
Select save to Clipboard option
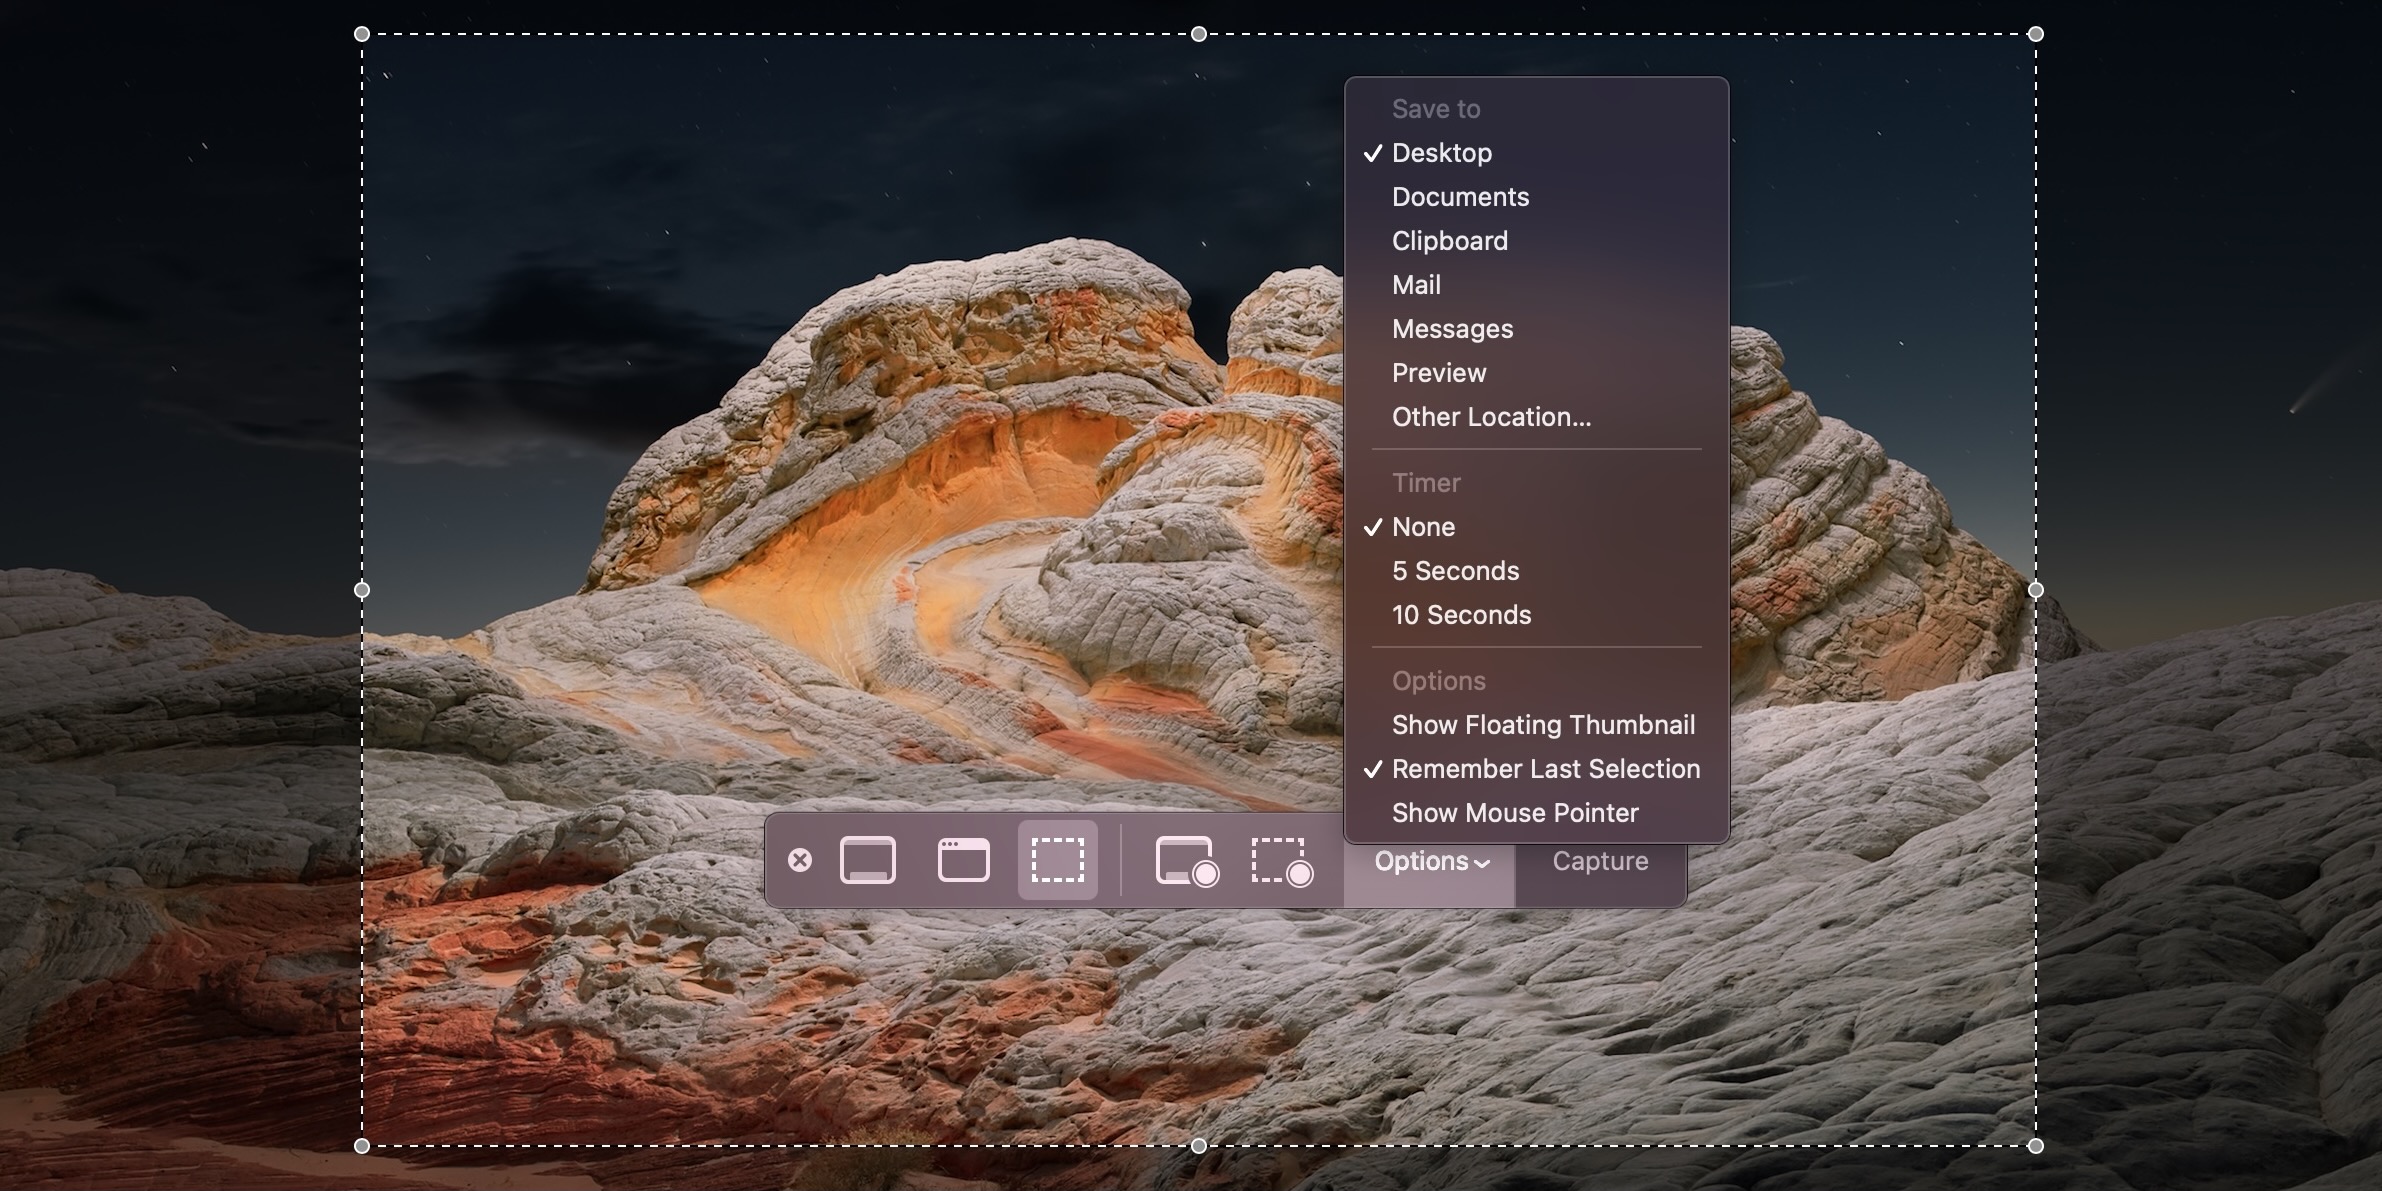click(x=1451, y=239)
